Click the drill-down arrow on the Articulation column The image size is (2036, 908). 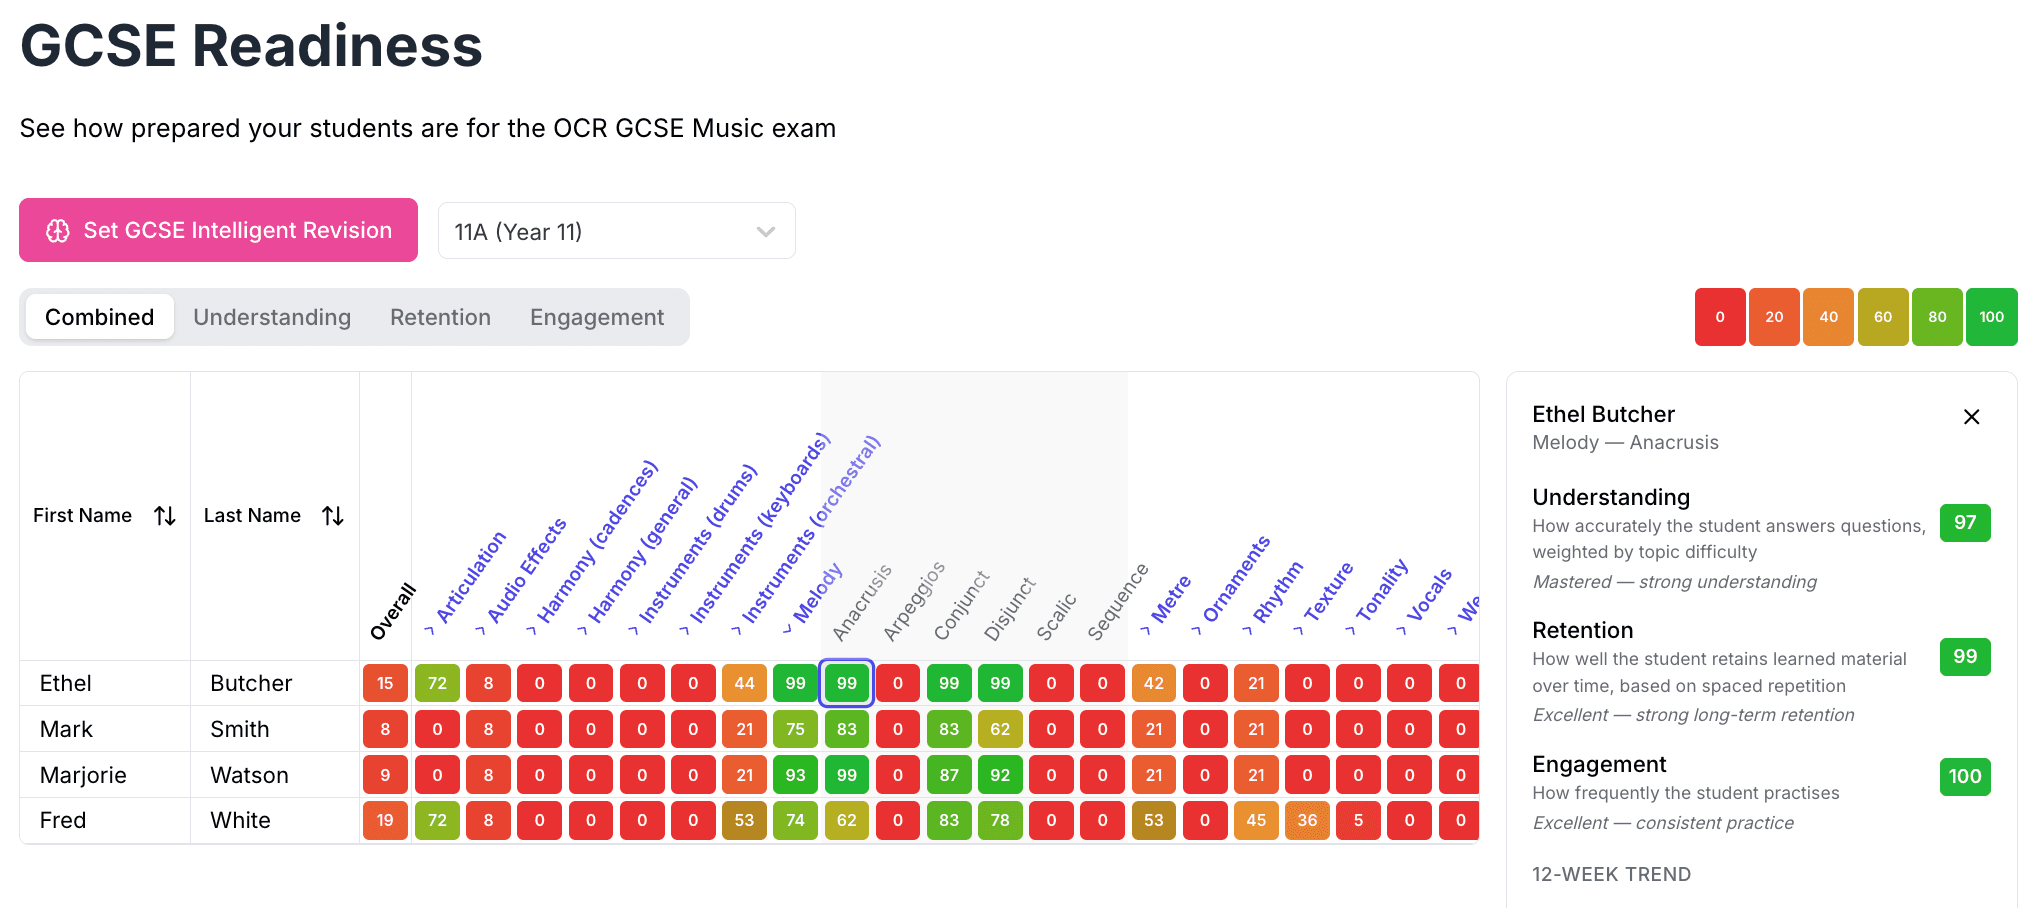point(431,631)
